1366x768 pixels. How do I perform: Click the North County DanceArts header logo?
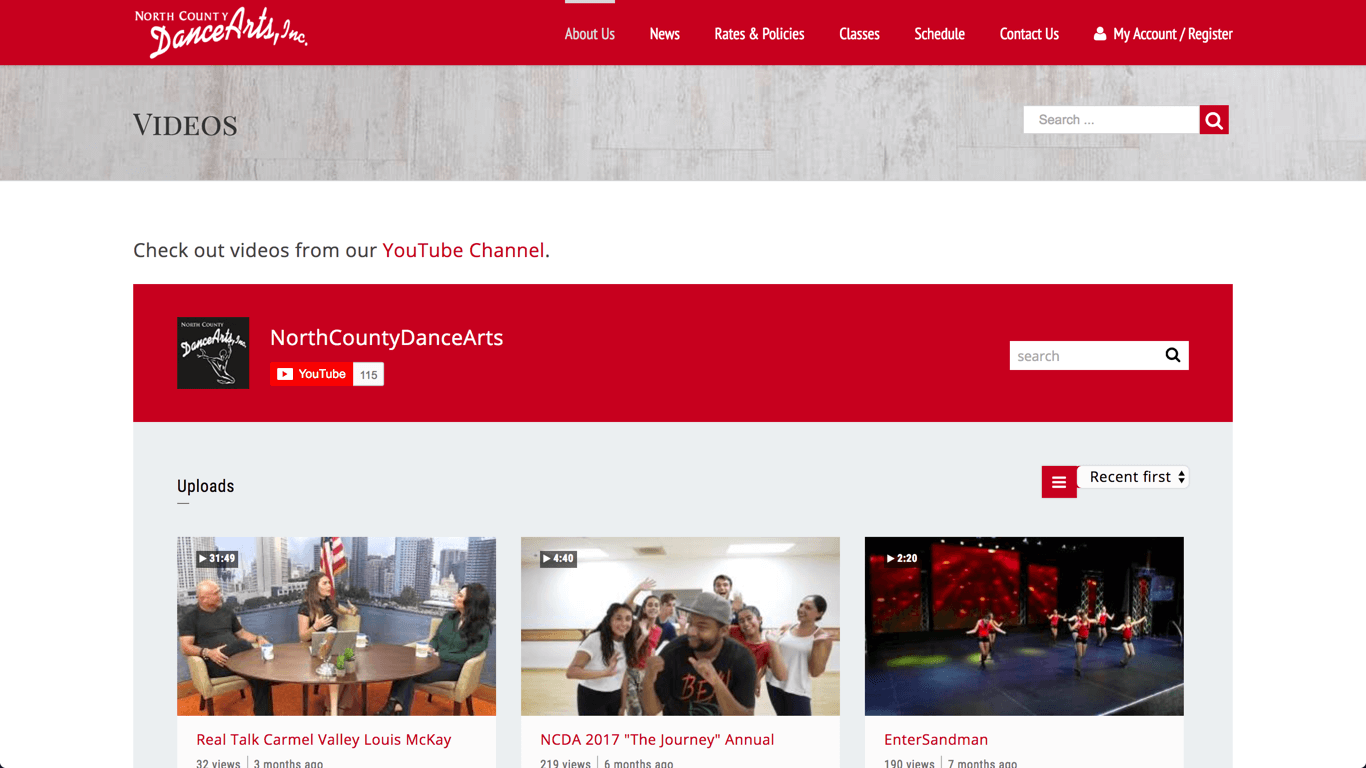click(x=221, y=33)
